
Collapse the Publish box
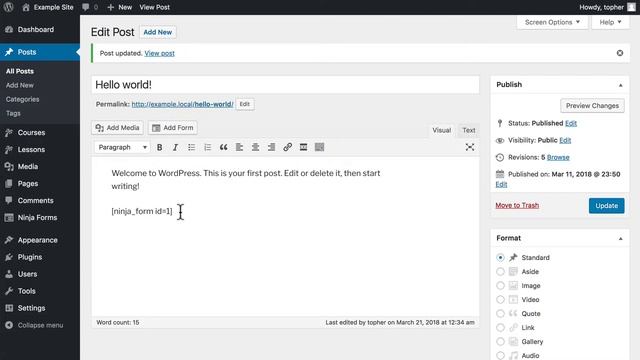pyautogui.click(x=620, y=85)
